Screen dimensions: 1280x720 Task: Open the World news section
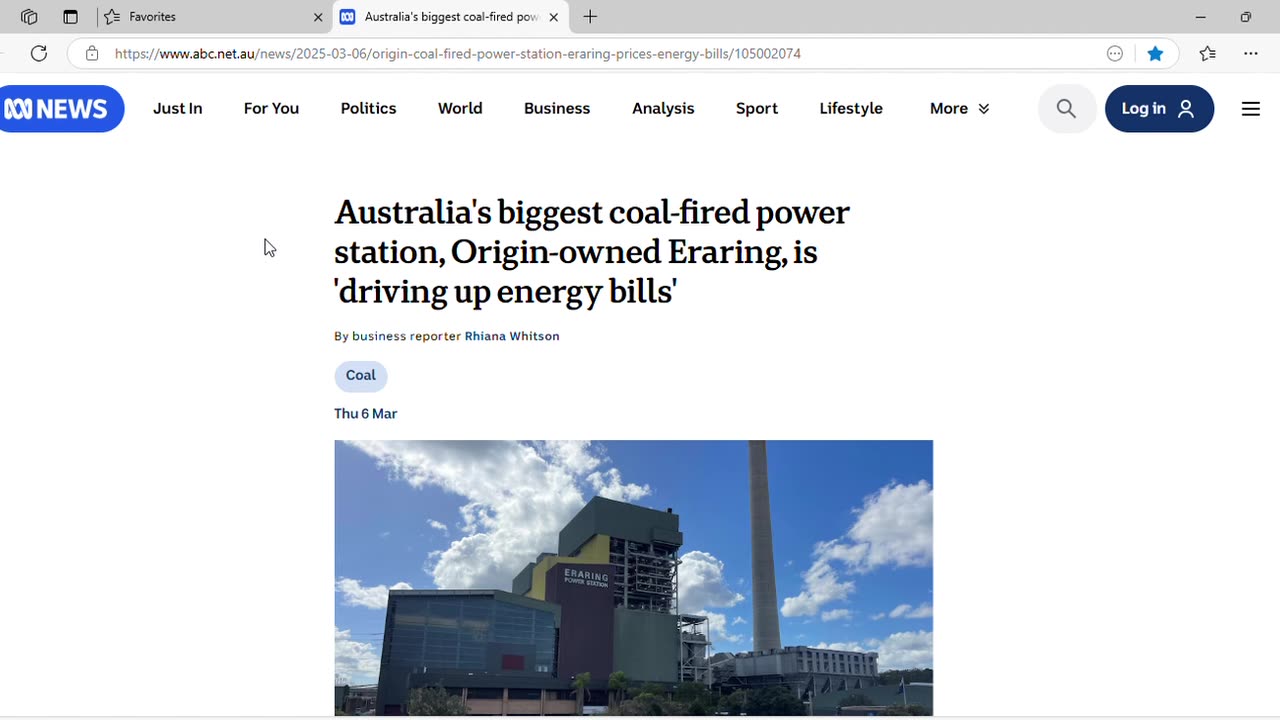460,109
